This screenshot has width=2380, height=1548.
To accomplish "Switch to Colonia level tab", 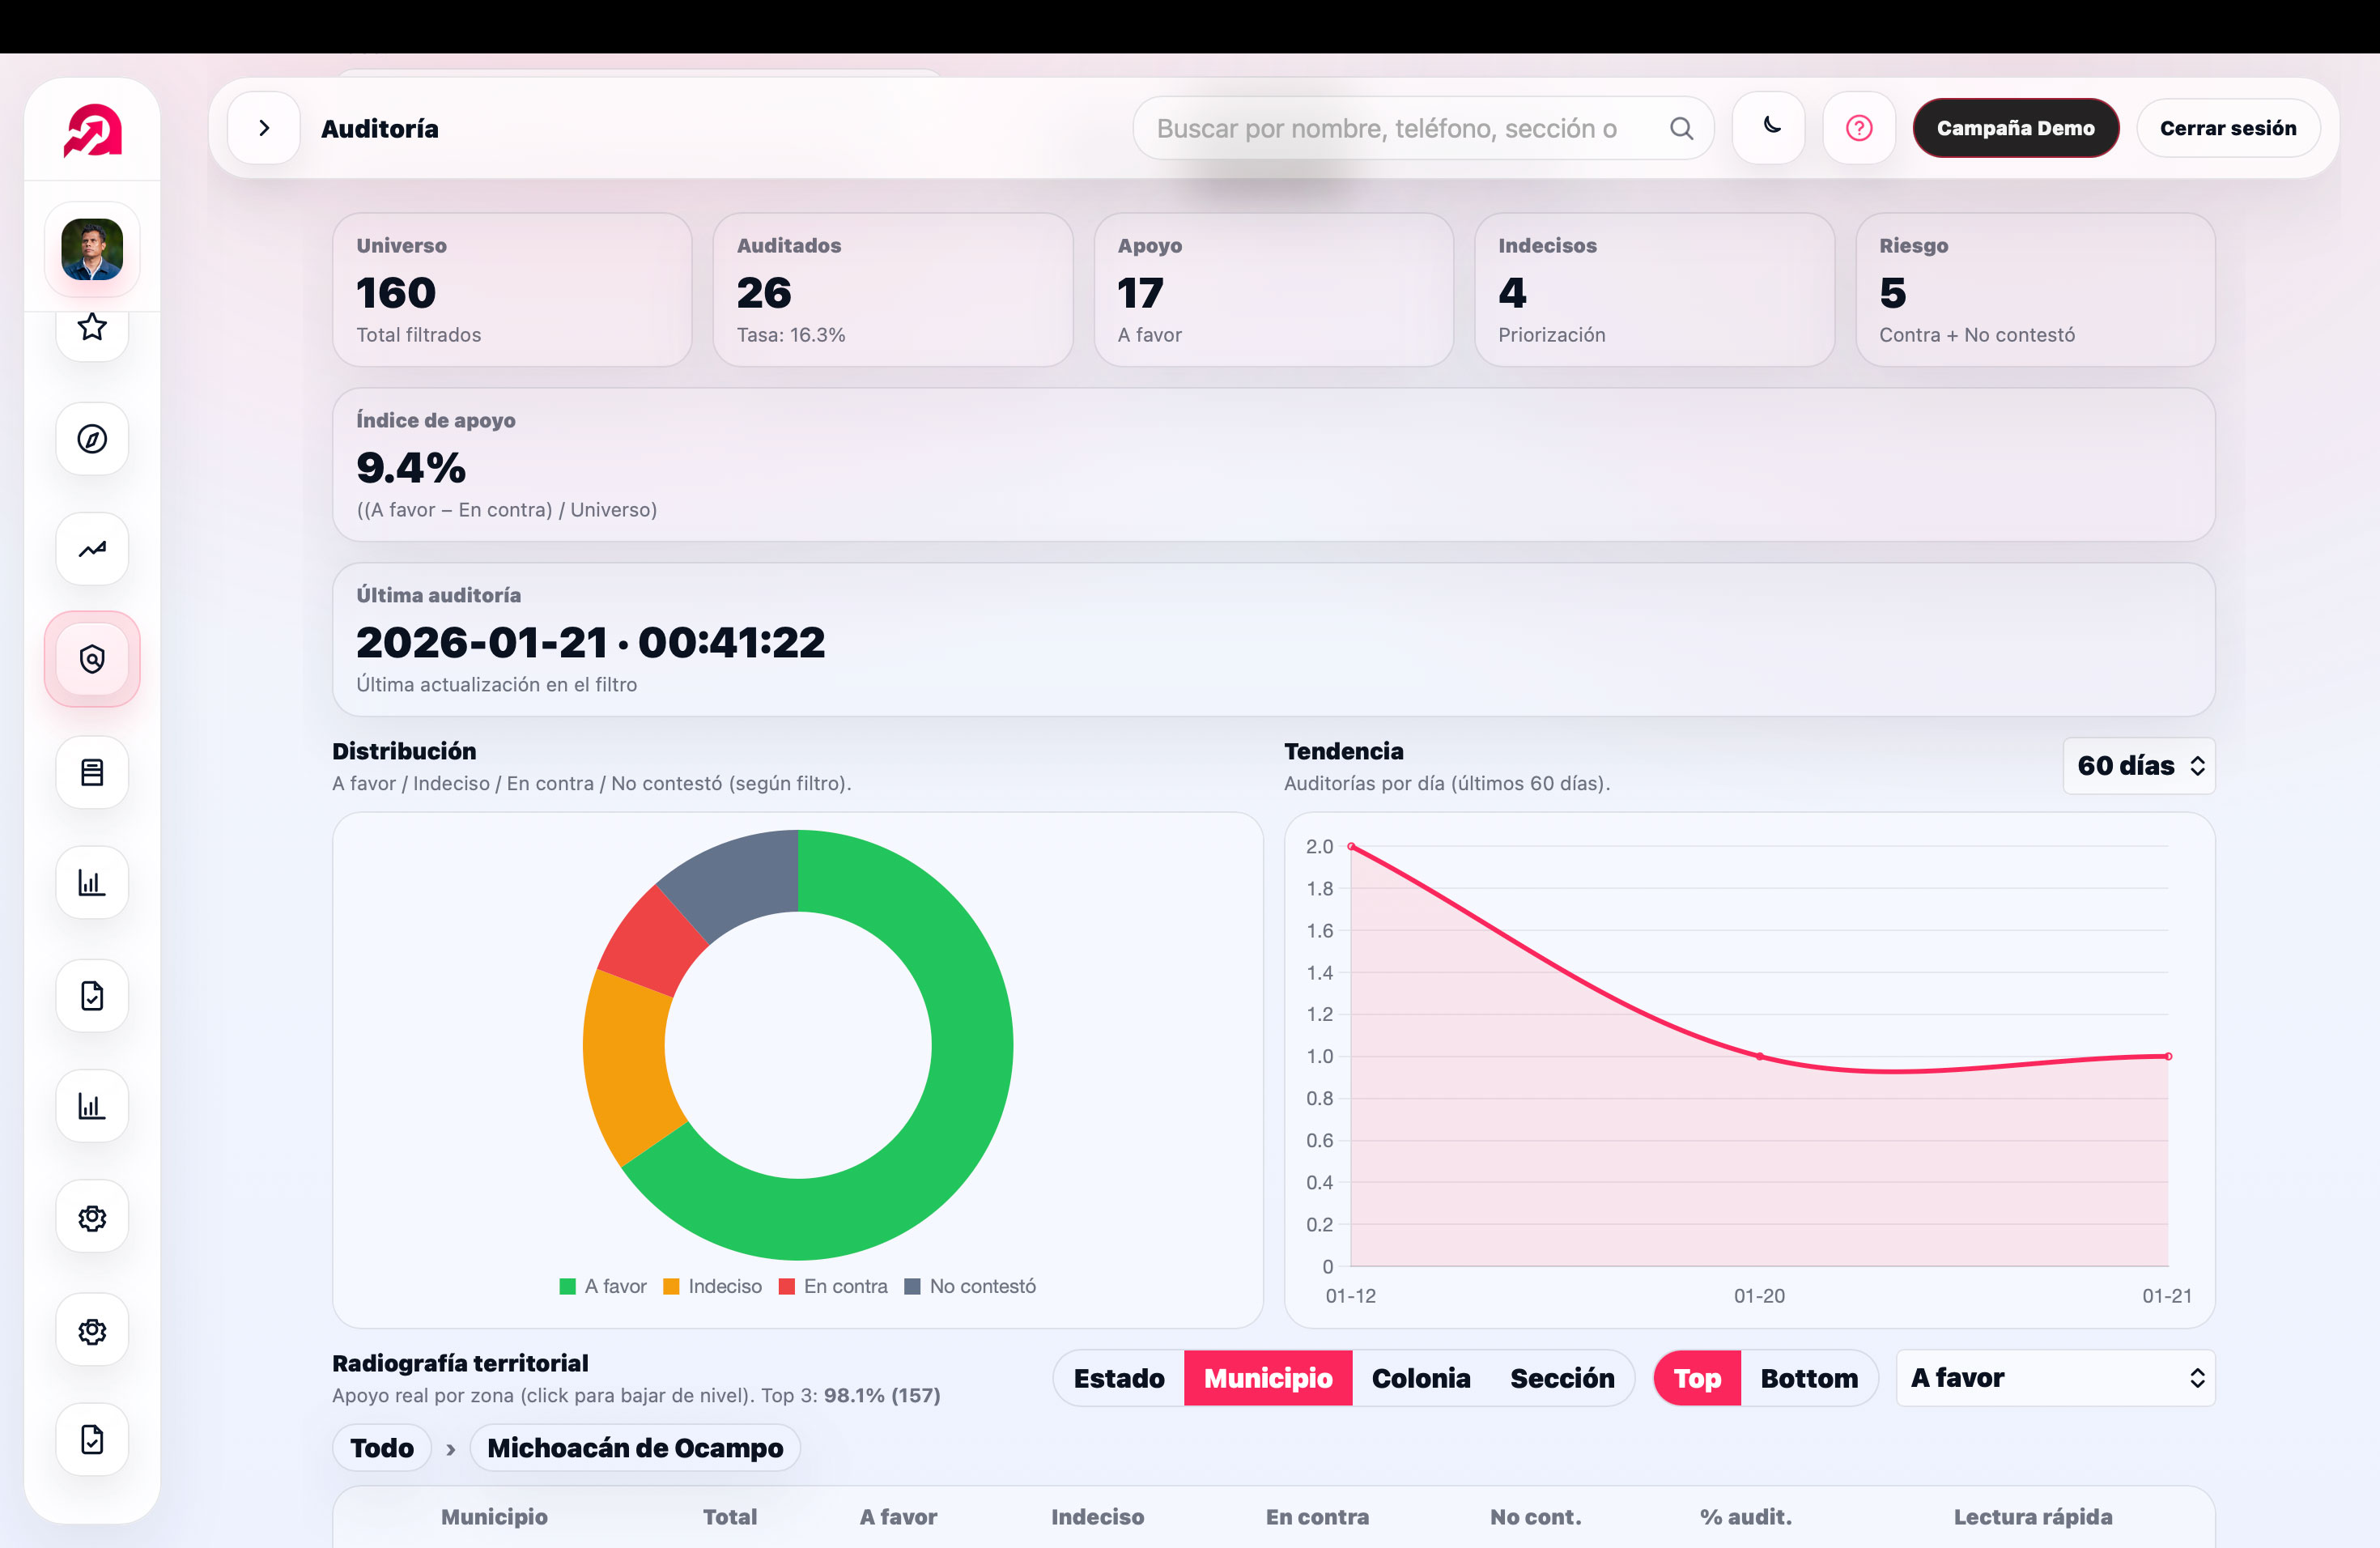I will (1421, 1378).
